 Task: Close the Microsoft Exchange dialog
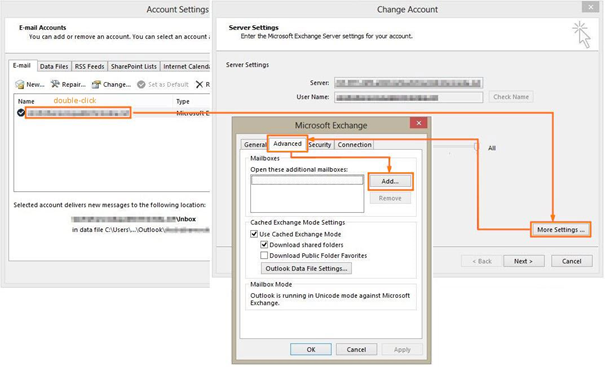point(419,123)
